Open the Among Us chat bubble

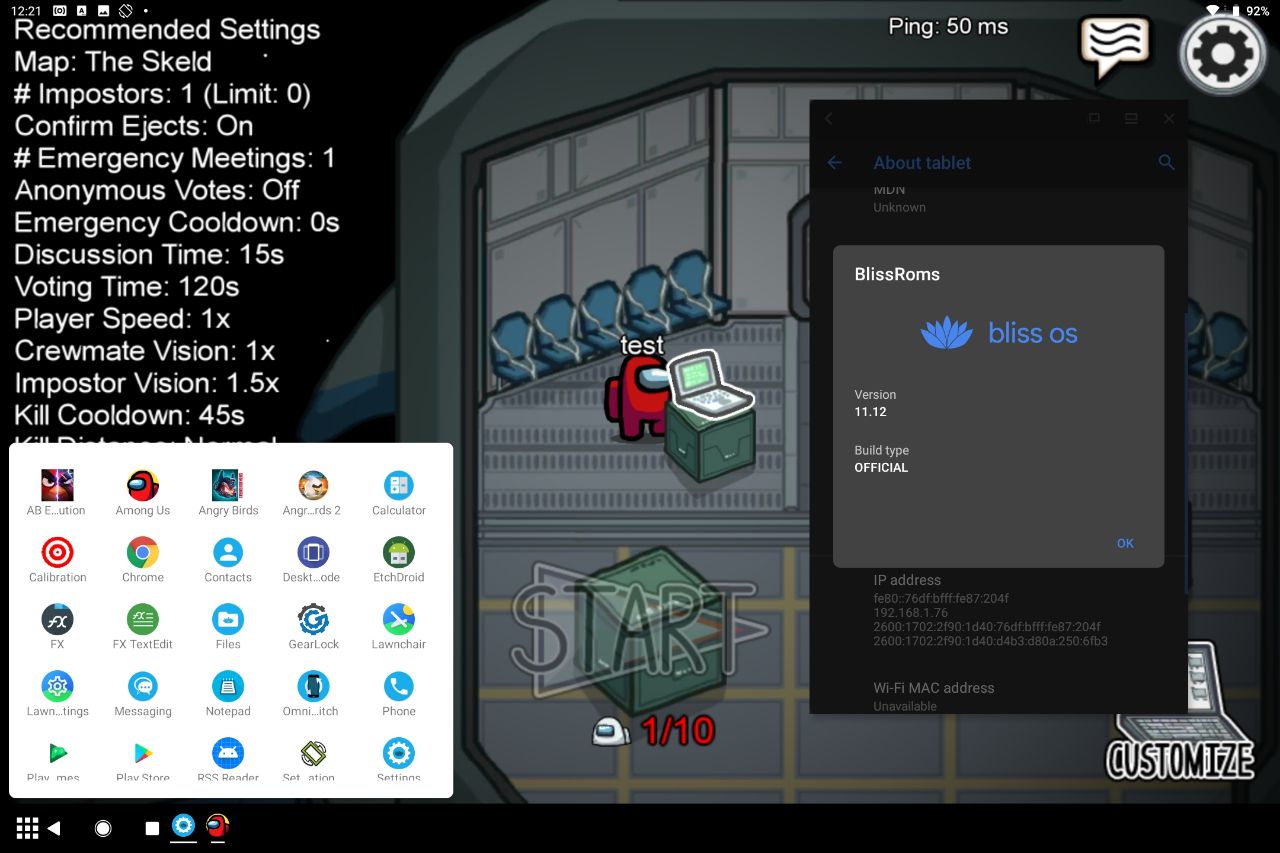pos(1114,49)
